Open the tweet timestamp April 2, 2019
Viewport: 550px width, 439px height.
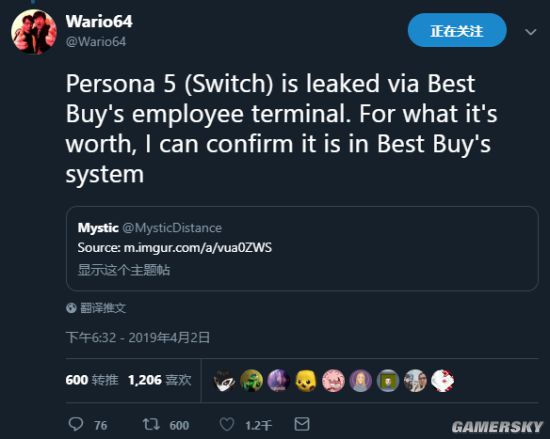(138, 338)
